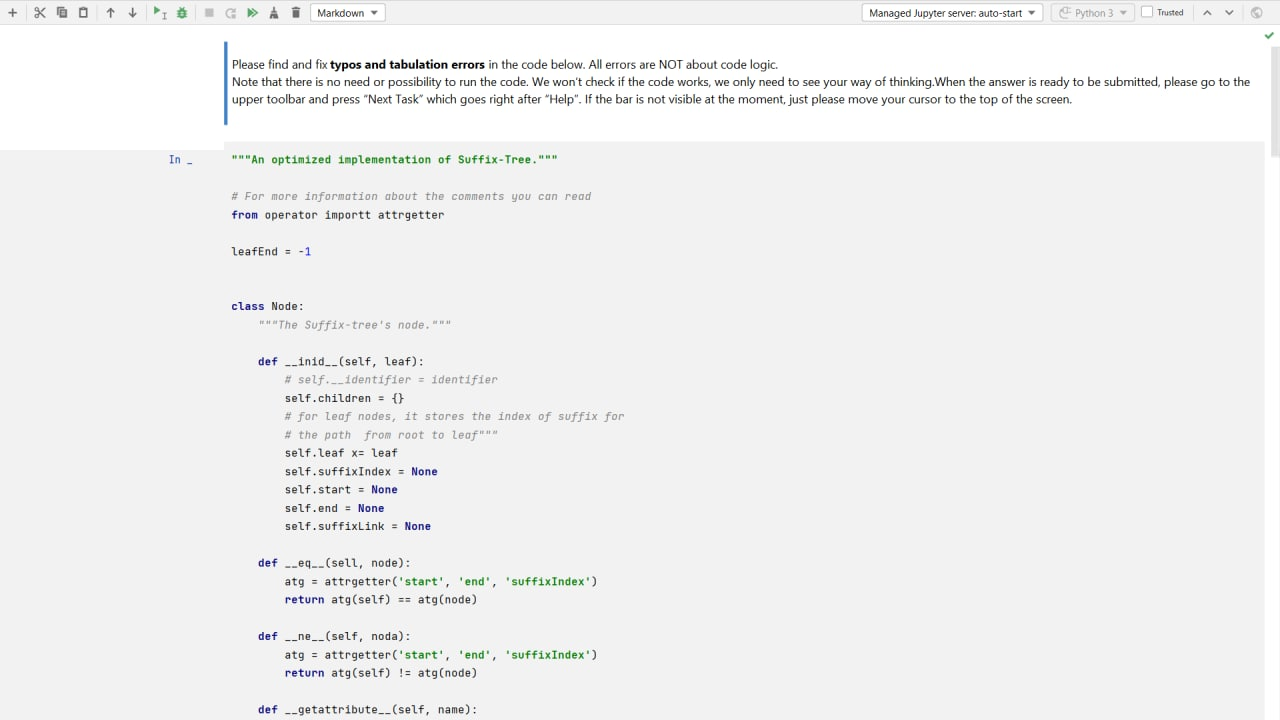Screen dimensions: 1280x720
Task: Toggle the Trusted checkbox
Action: tap(1147, 13)
